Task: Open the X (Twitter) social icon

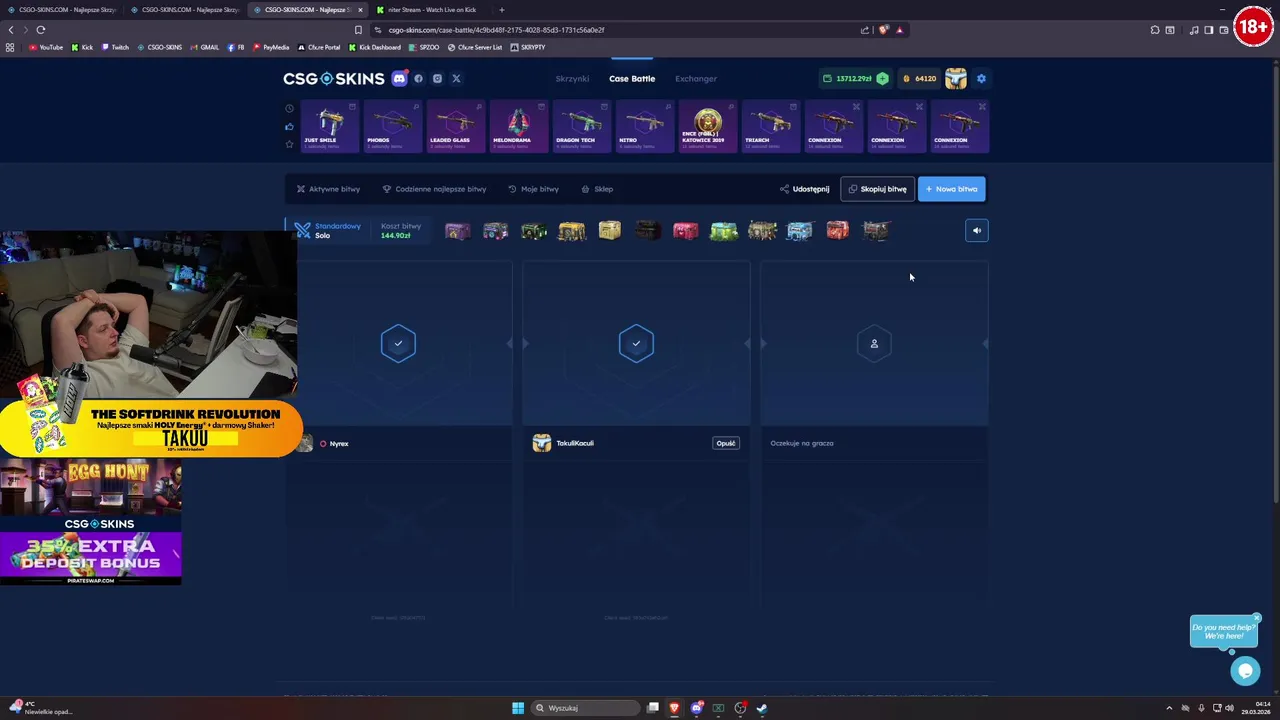Action: pos(456,78)
